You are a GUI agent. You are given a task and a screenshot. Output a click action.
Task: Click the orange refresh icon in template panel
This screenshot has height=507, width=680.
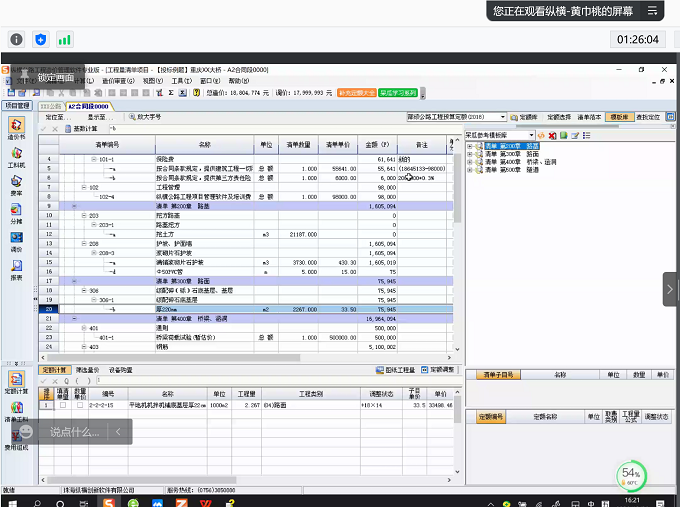541,135
